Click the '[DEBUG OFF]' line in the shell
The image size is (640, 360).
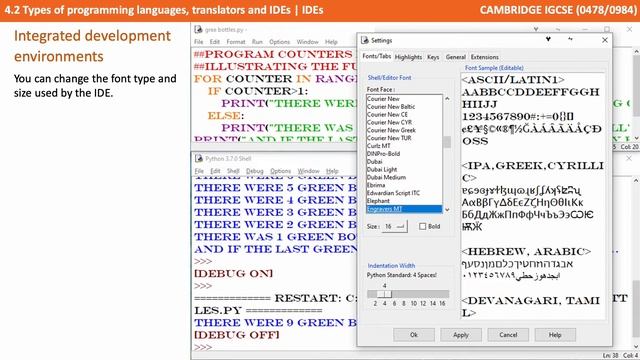point(237,335)
